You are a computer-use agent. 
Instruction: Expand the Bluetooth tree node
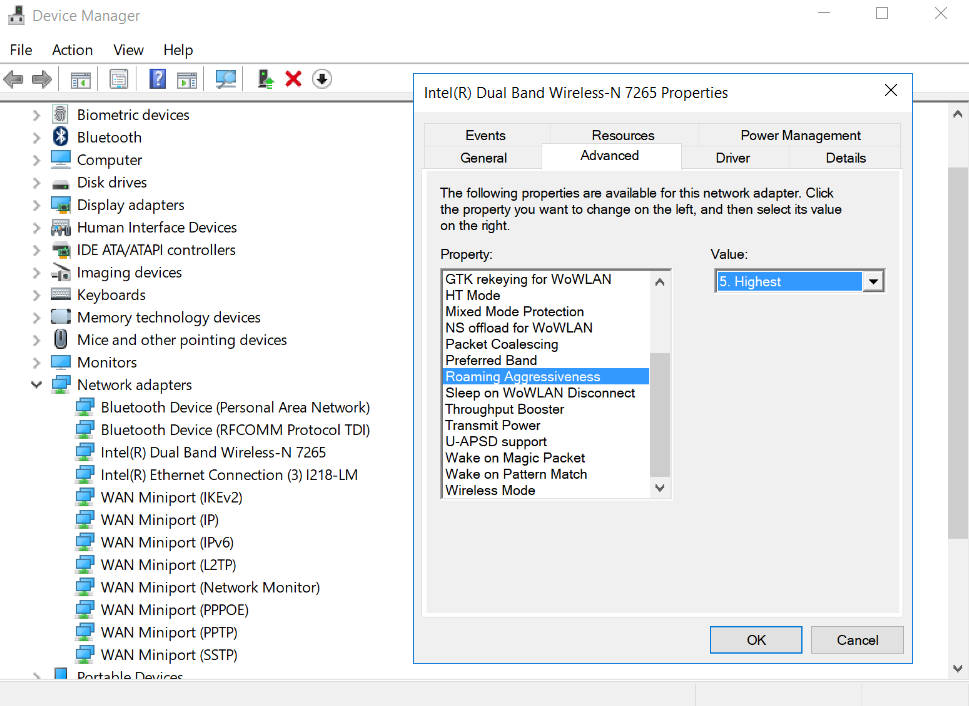click(36, 137)
